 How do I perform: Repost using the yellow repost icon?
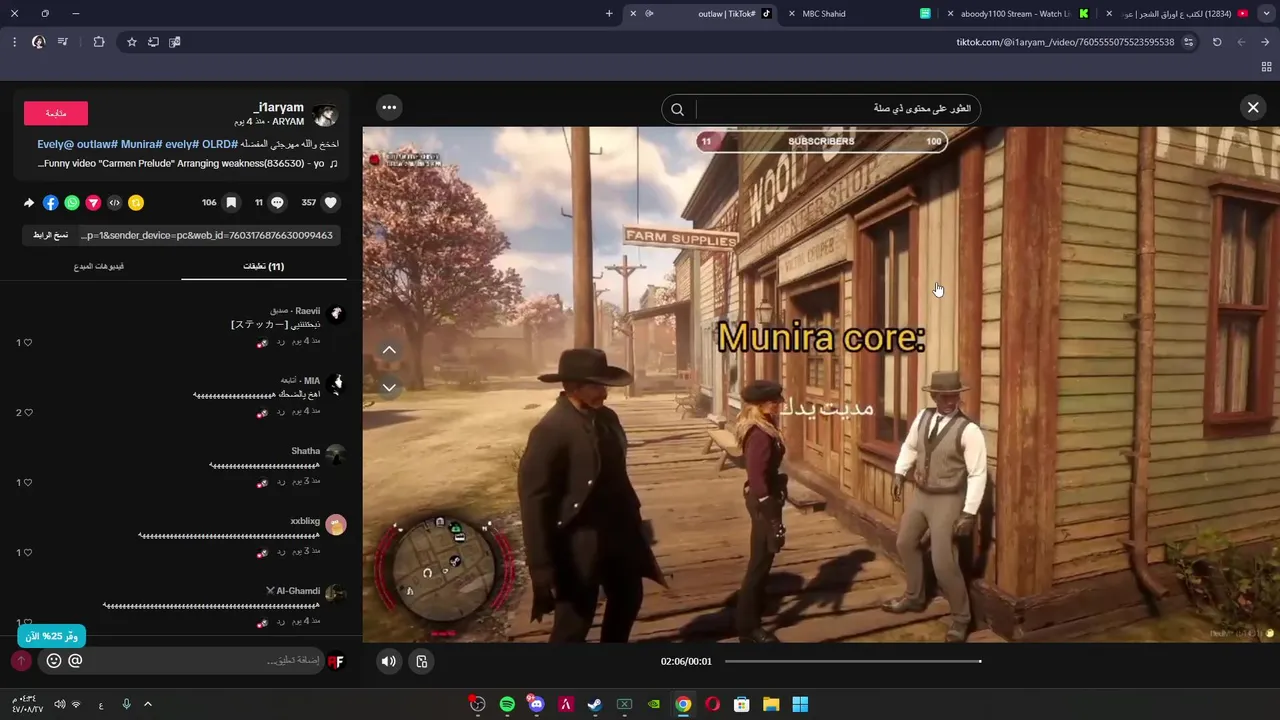point(136,203)
